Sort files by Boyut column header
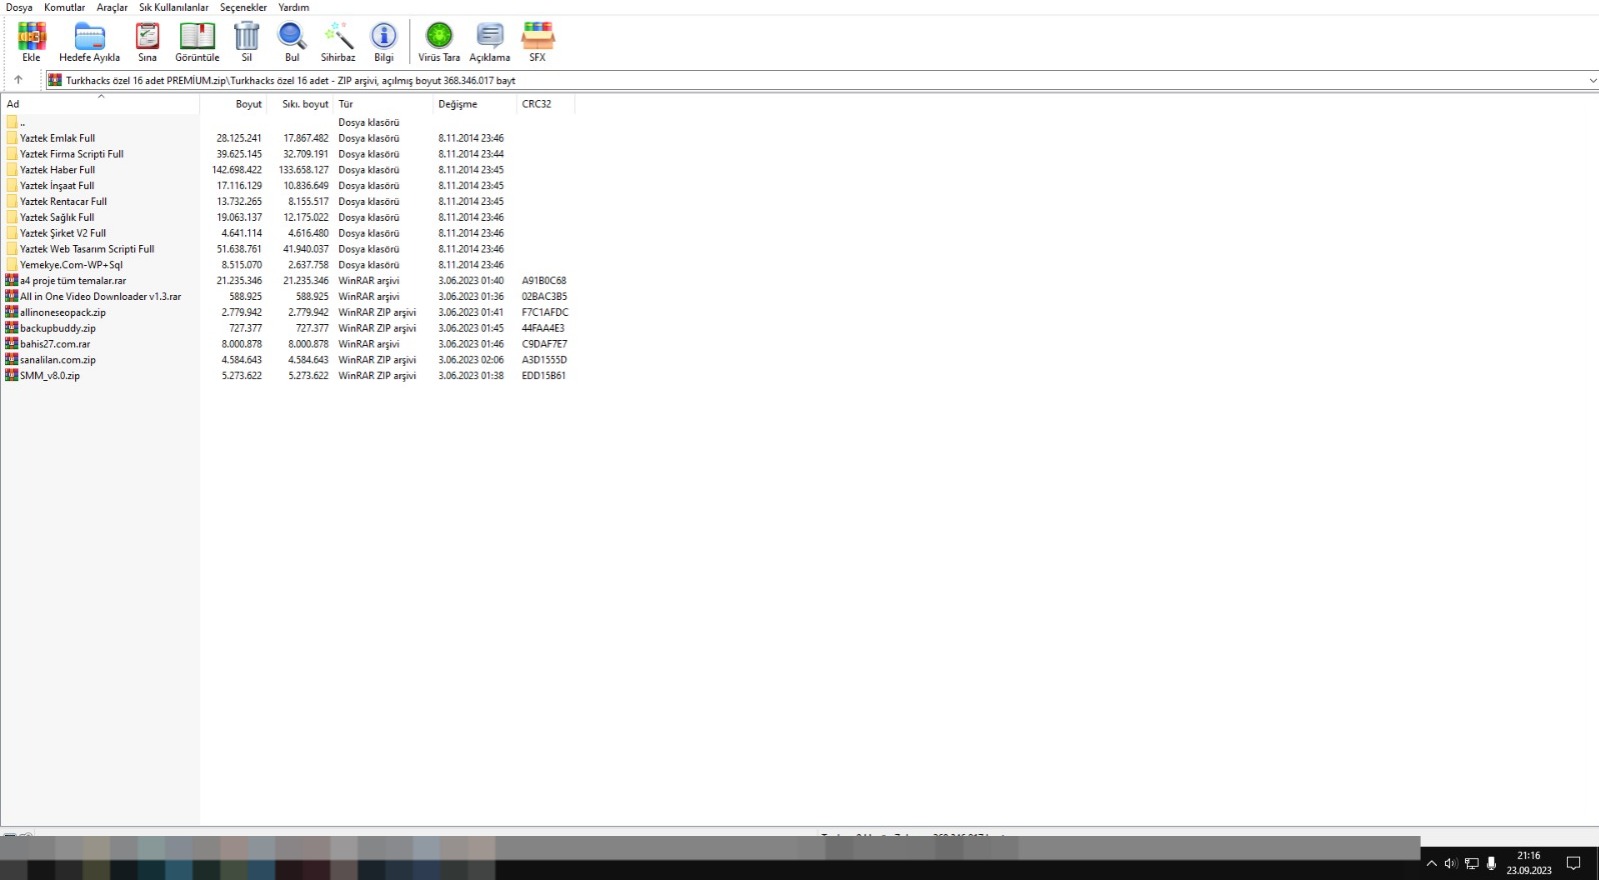 point(234,104)
